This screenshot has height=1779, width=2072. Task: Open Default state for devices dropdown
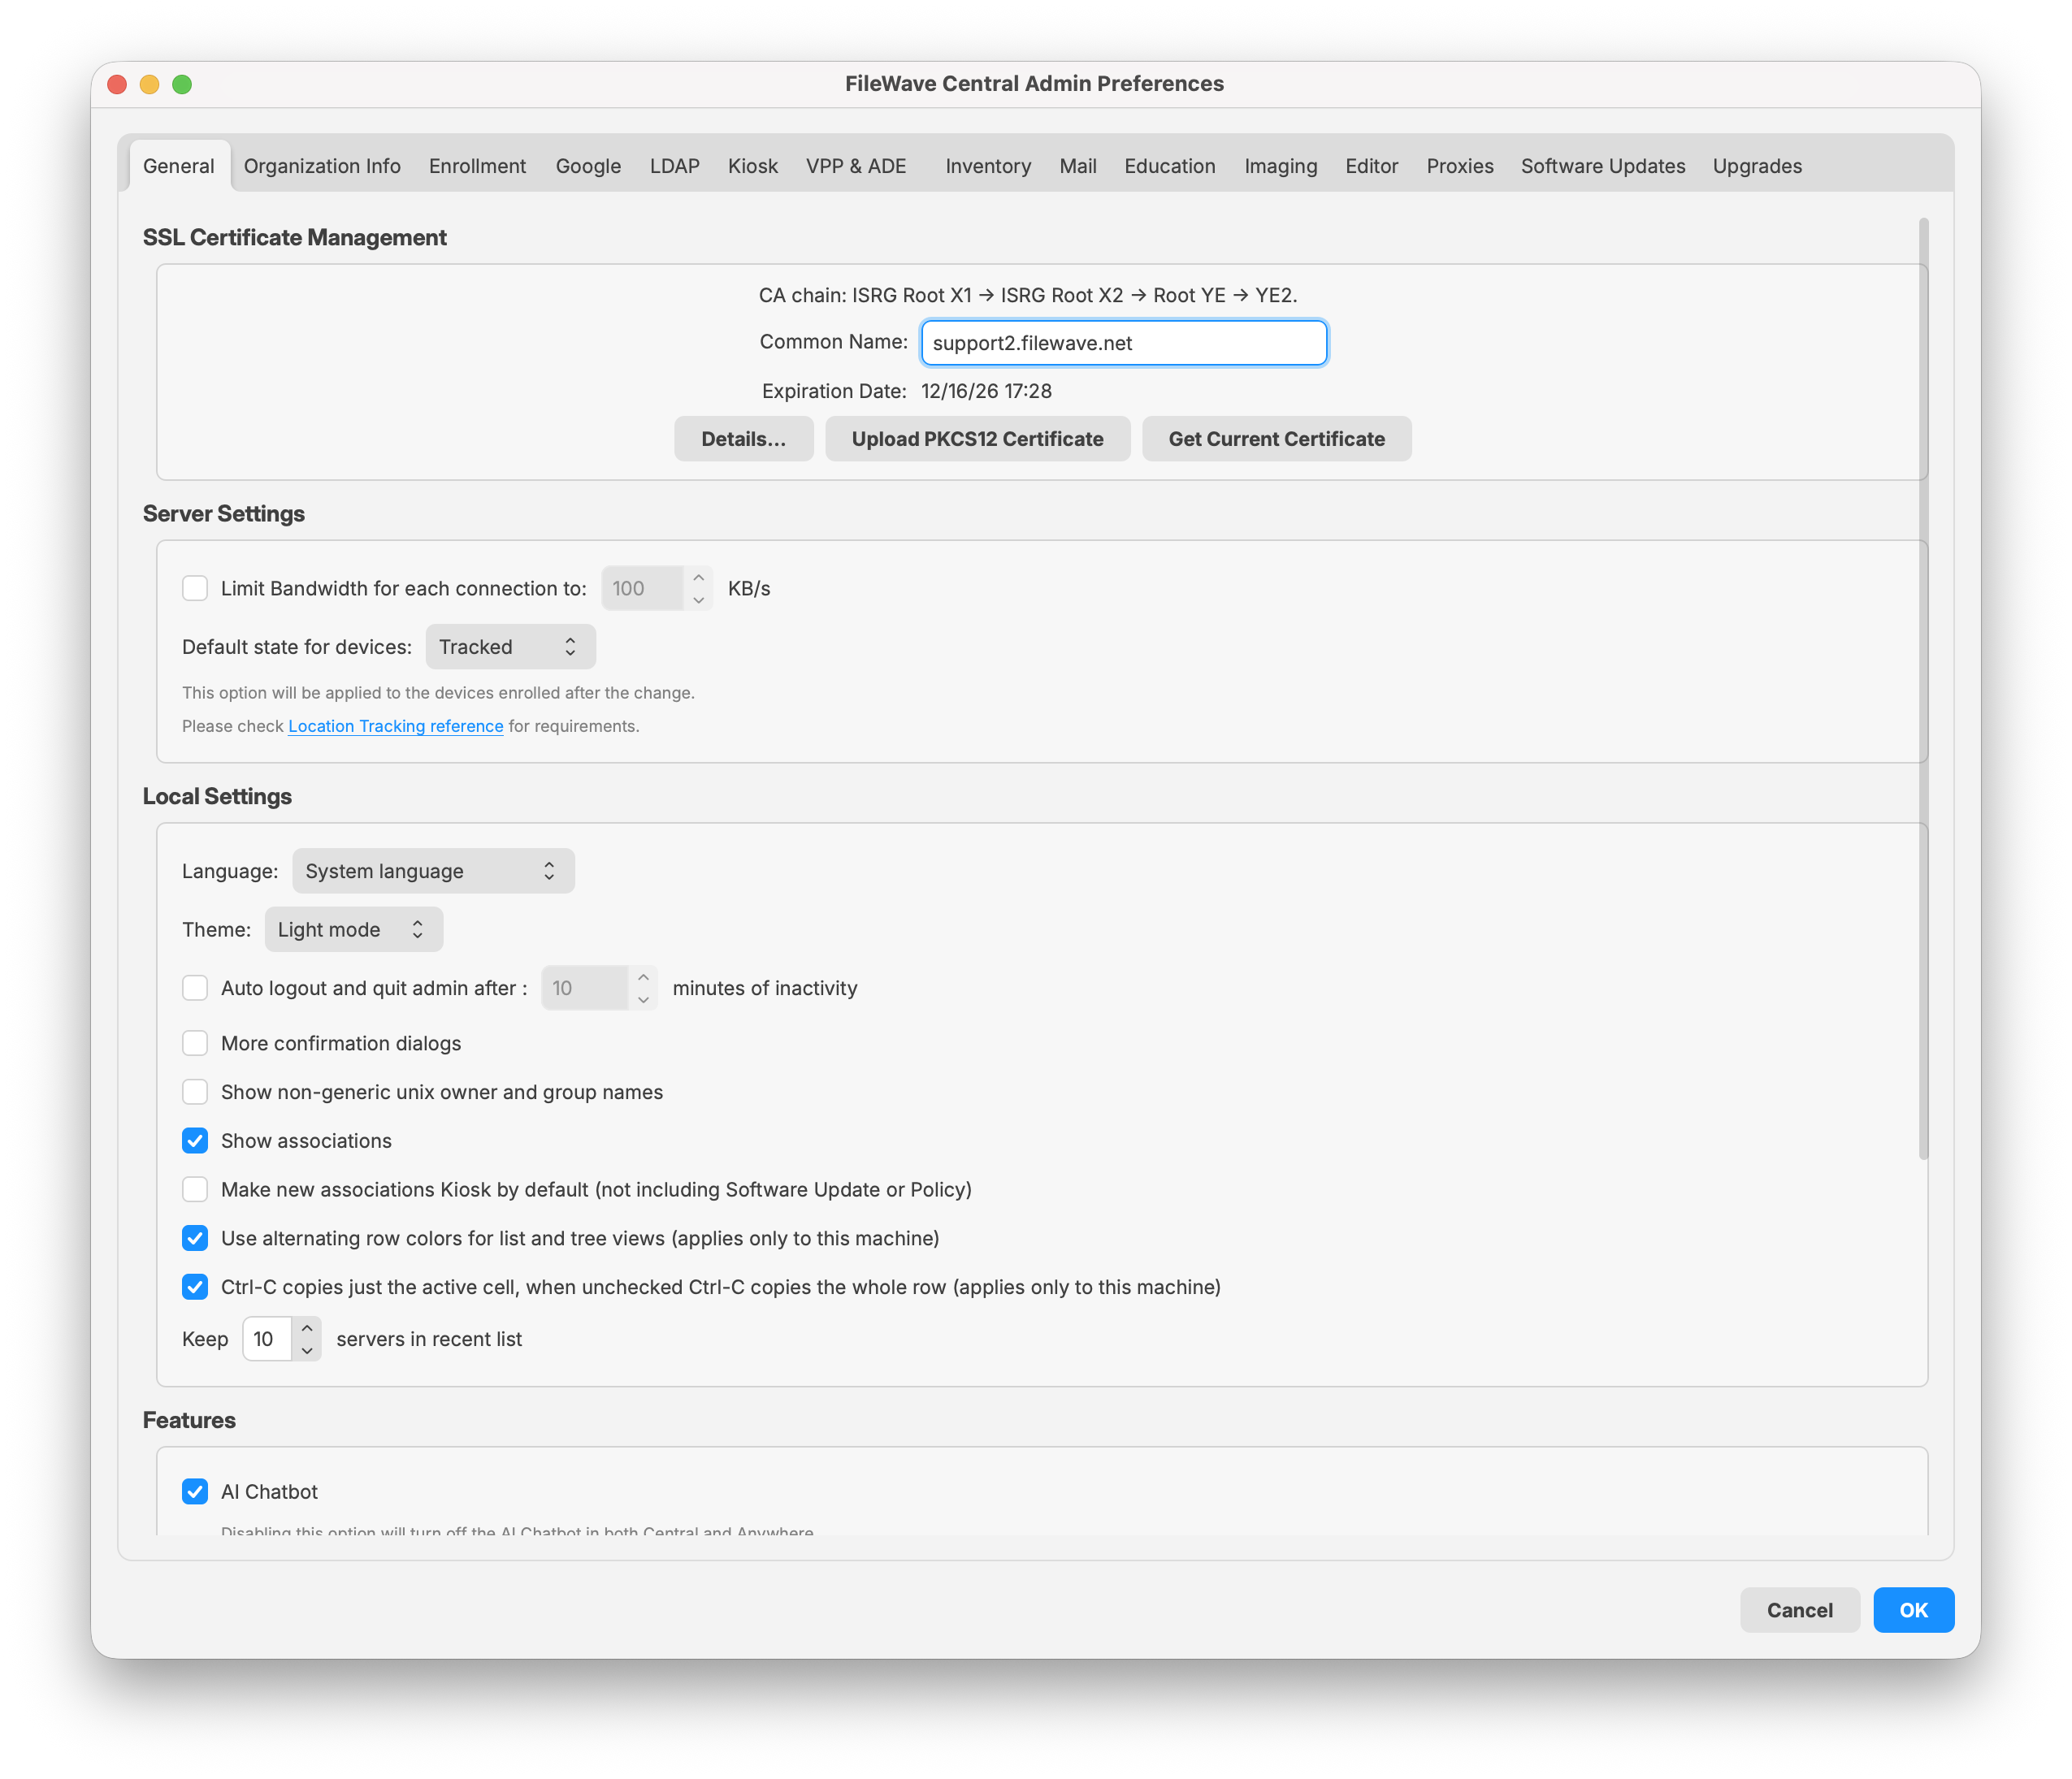click(x=510, y=647)
